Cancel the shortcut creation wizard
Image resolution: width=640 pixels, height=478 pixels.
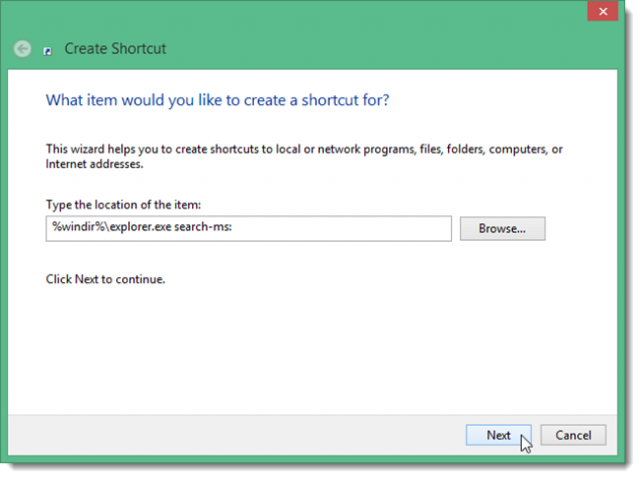coord(573,435)
